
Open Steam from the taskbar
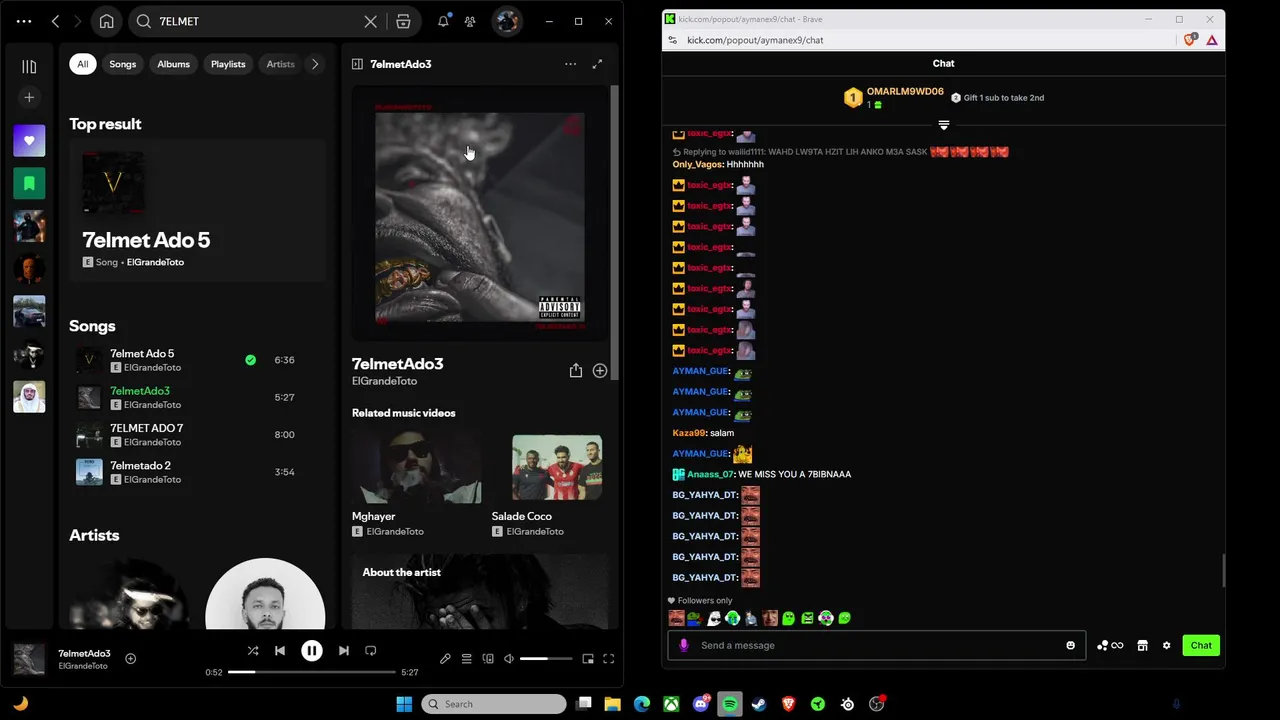coord(759,704)
